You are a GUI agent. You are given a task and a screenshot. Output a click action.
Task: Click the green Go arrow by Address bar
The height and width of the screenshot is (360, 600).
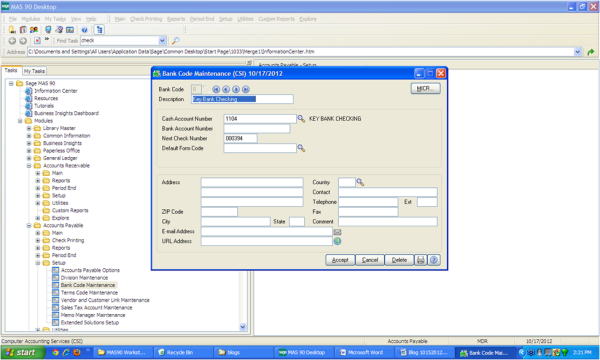click(x=590, y=52)
